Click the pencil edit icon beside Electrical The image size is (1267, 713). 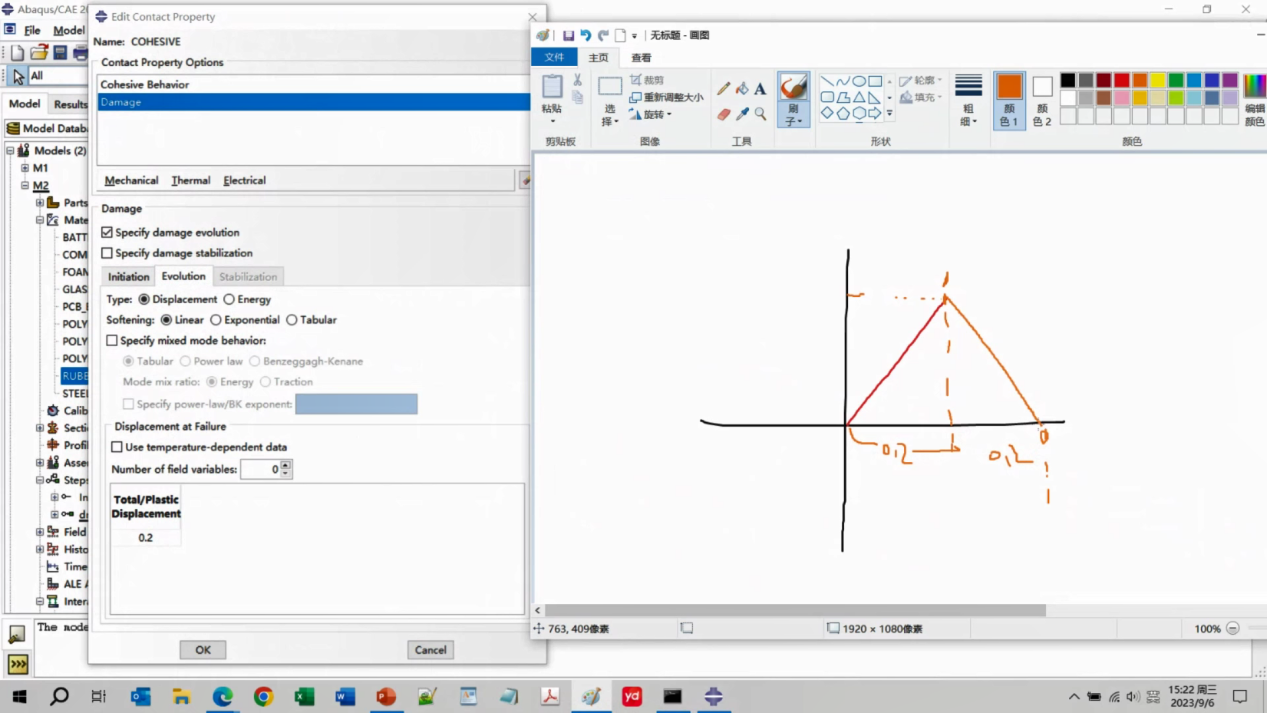click(524, 180)
